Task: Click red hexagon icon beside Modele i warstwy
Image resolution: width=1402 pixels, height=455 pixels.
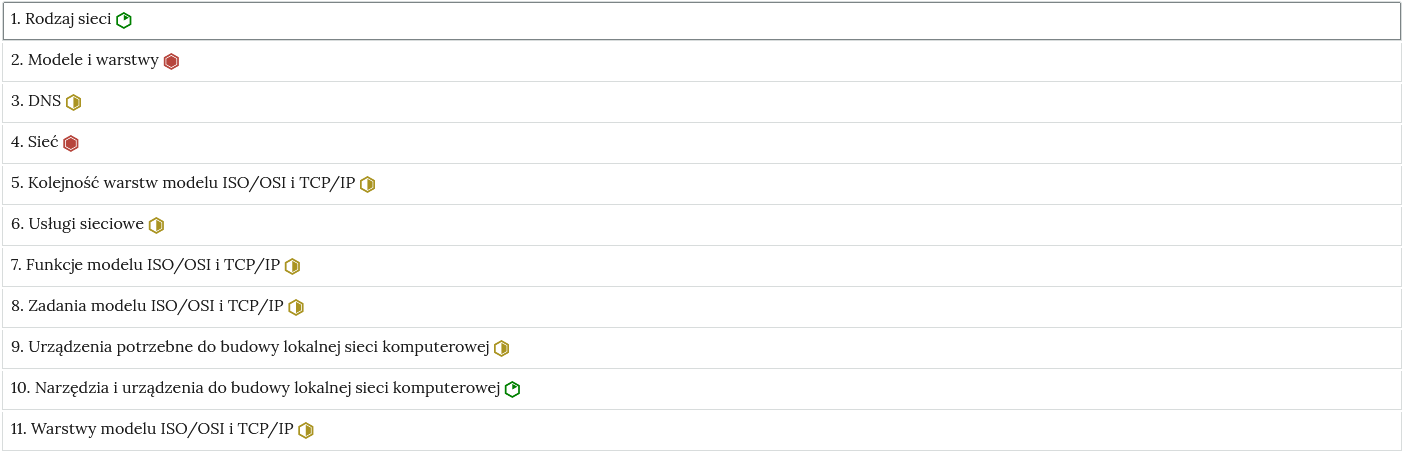Action: coord(171,61)
